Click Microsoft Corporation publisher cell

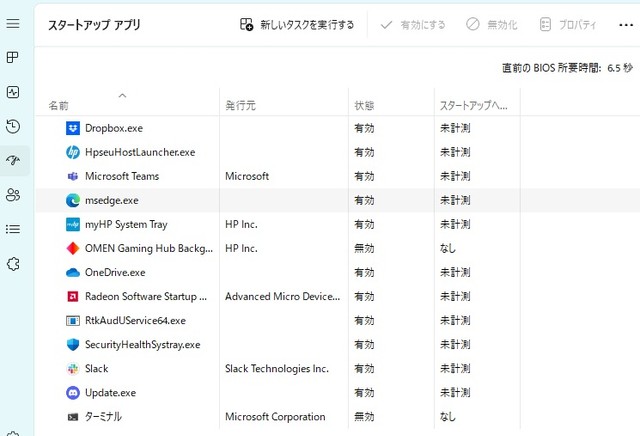tap(275, 417)
